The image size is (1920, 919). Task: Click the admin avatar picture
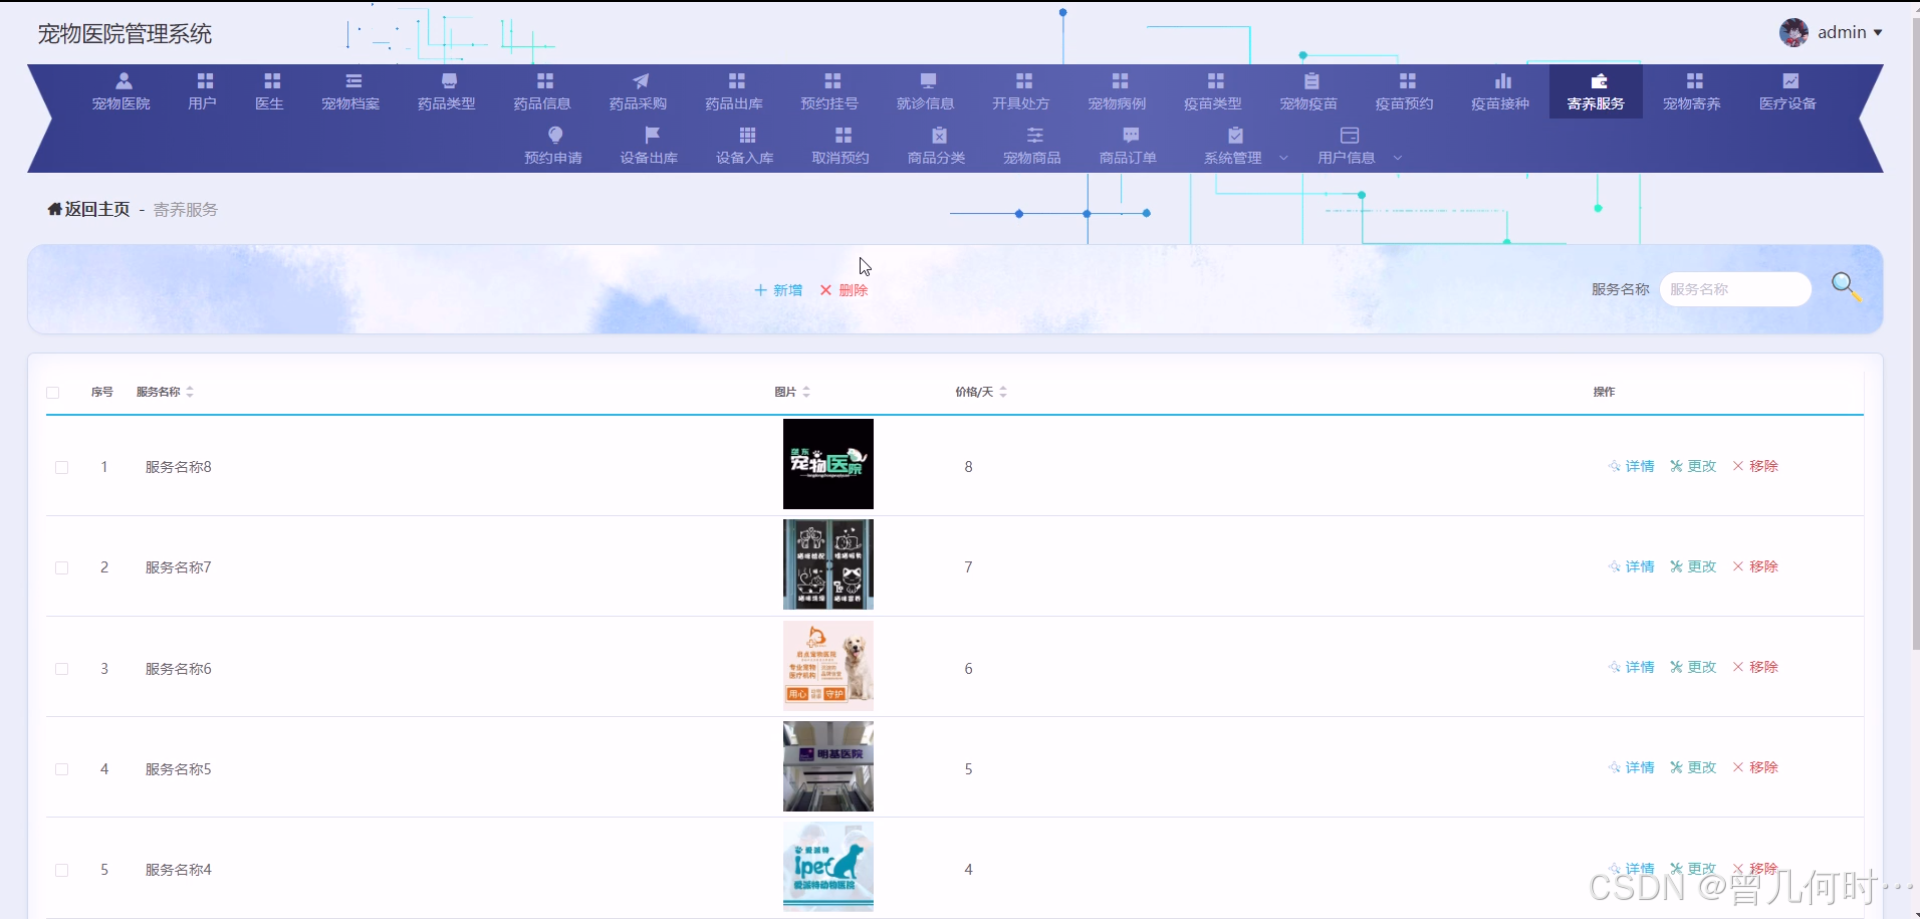(x=1793, y=32)
